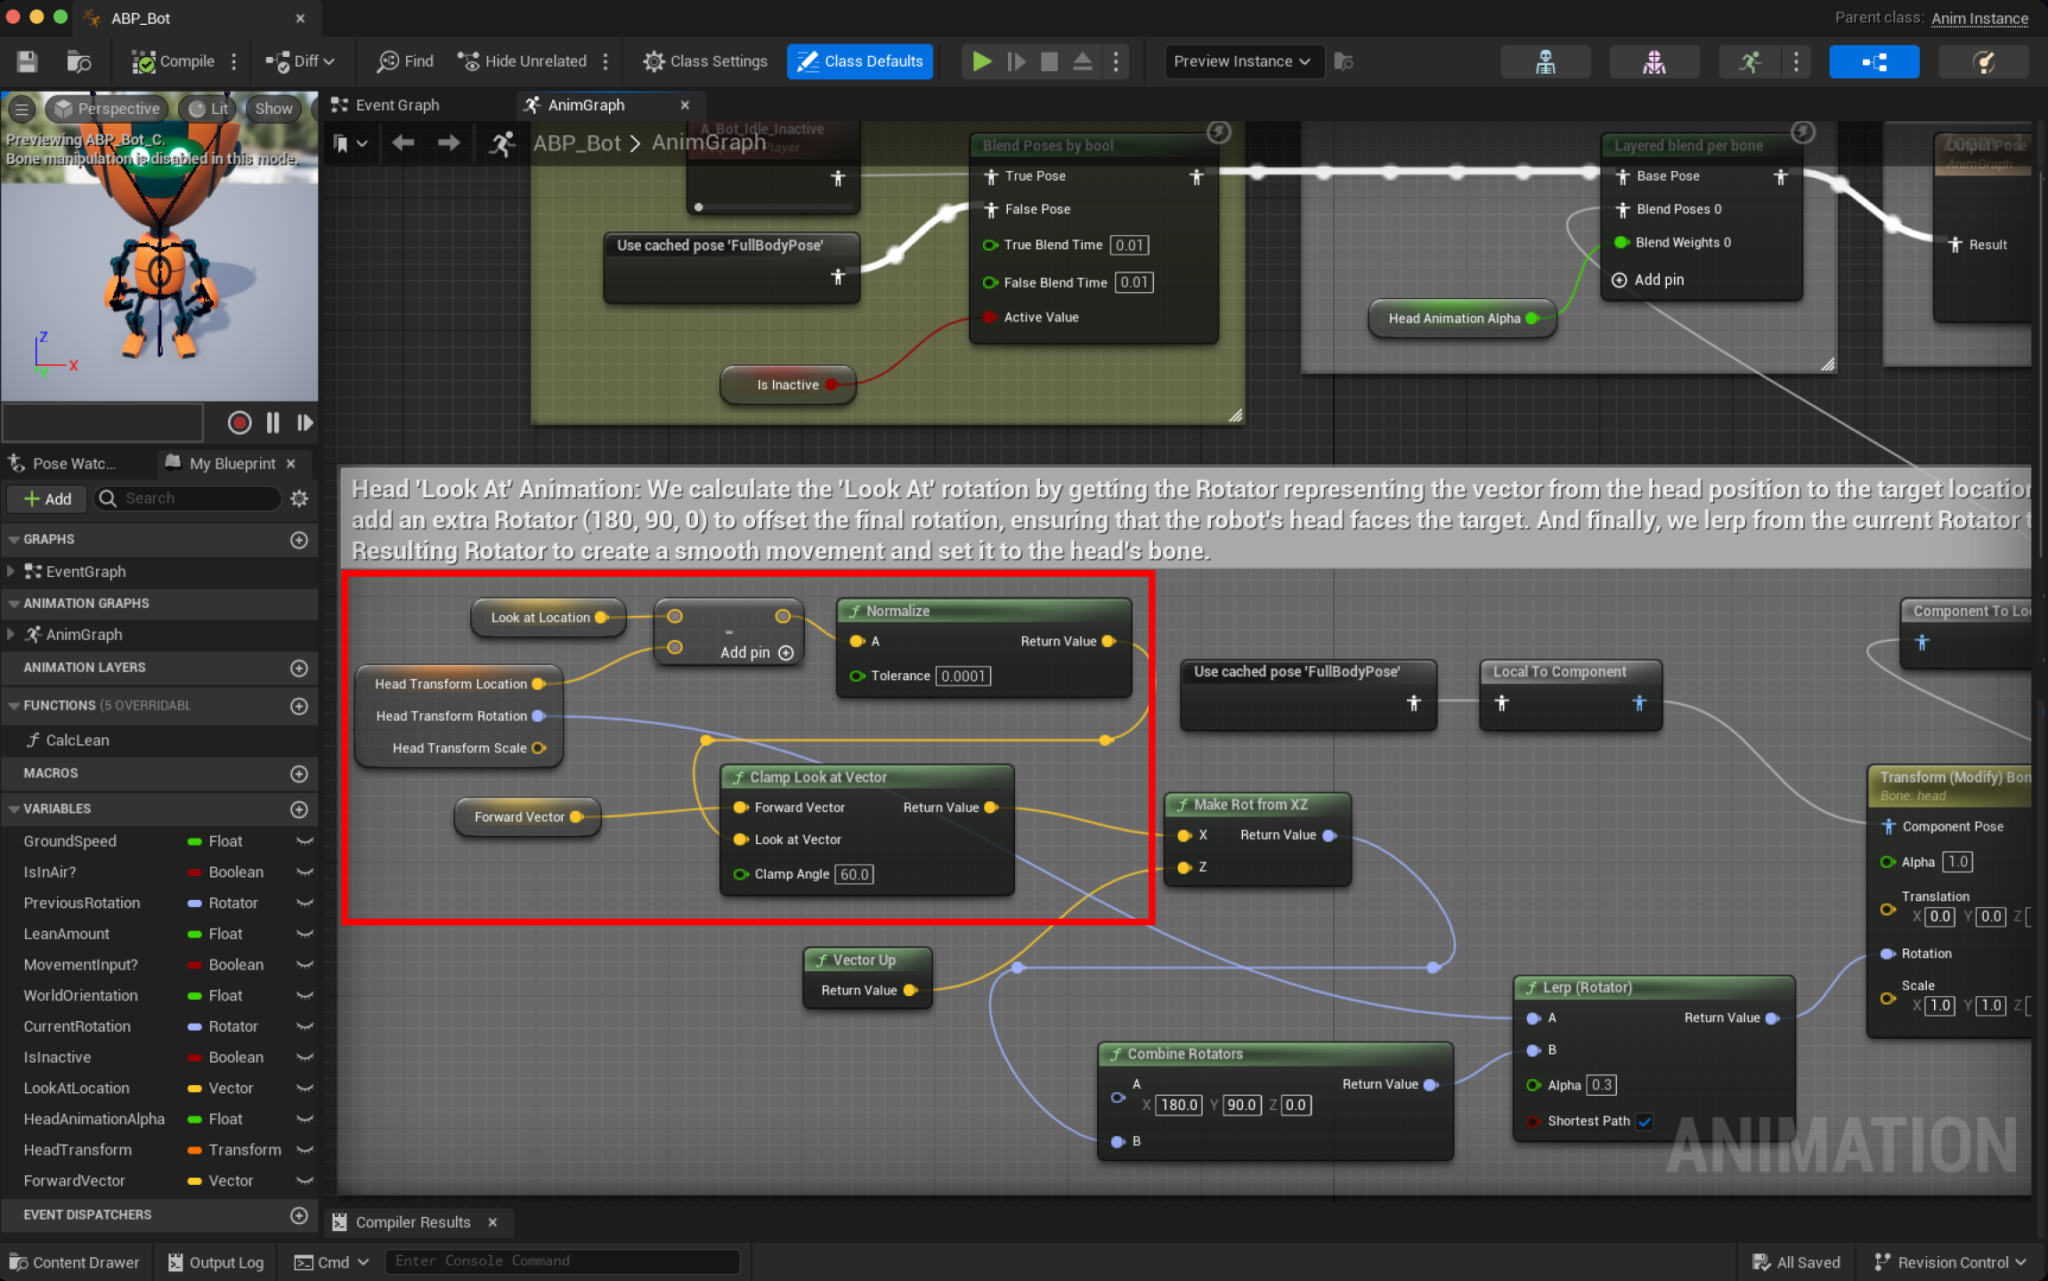
Task: Click the Skeleton editor mode icon
Action: (x=1545, y=61)
